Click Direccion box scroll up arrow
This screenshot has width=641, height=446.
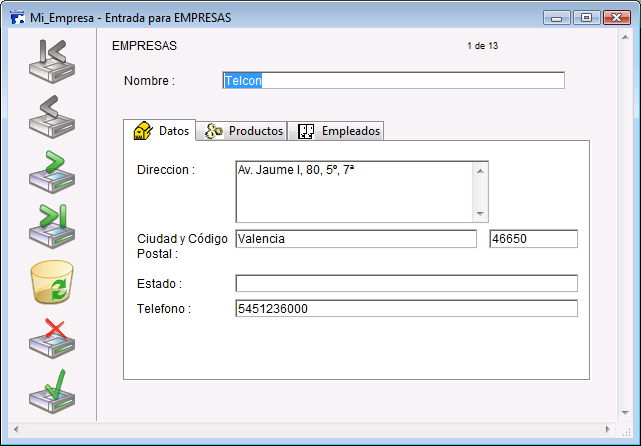(x=480, y=171)
